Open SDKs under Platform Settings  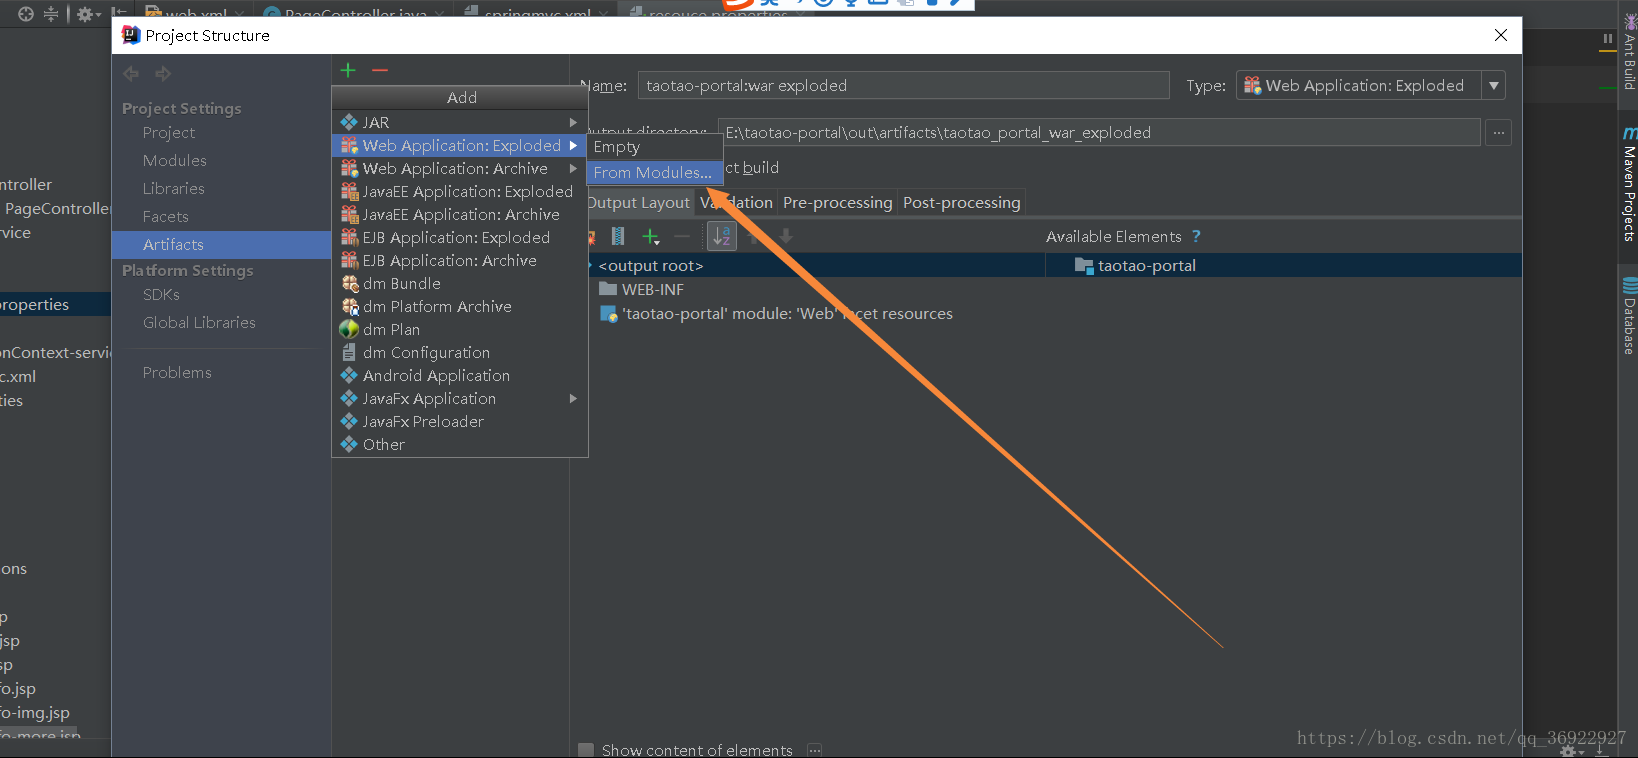pyautogui.click(x=161, y=294)
